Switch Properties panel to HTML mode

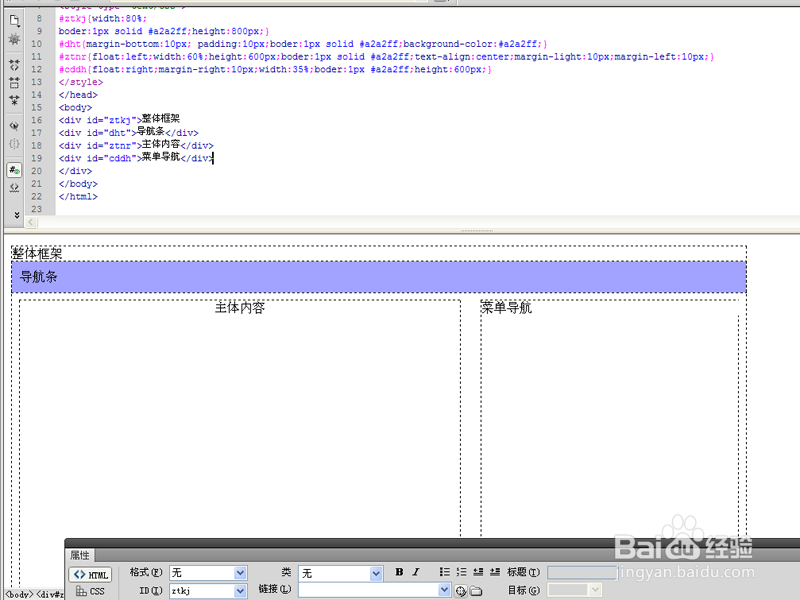90,574
